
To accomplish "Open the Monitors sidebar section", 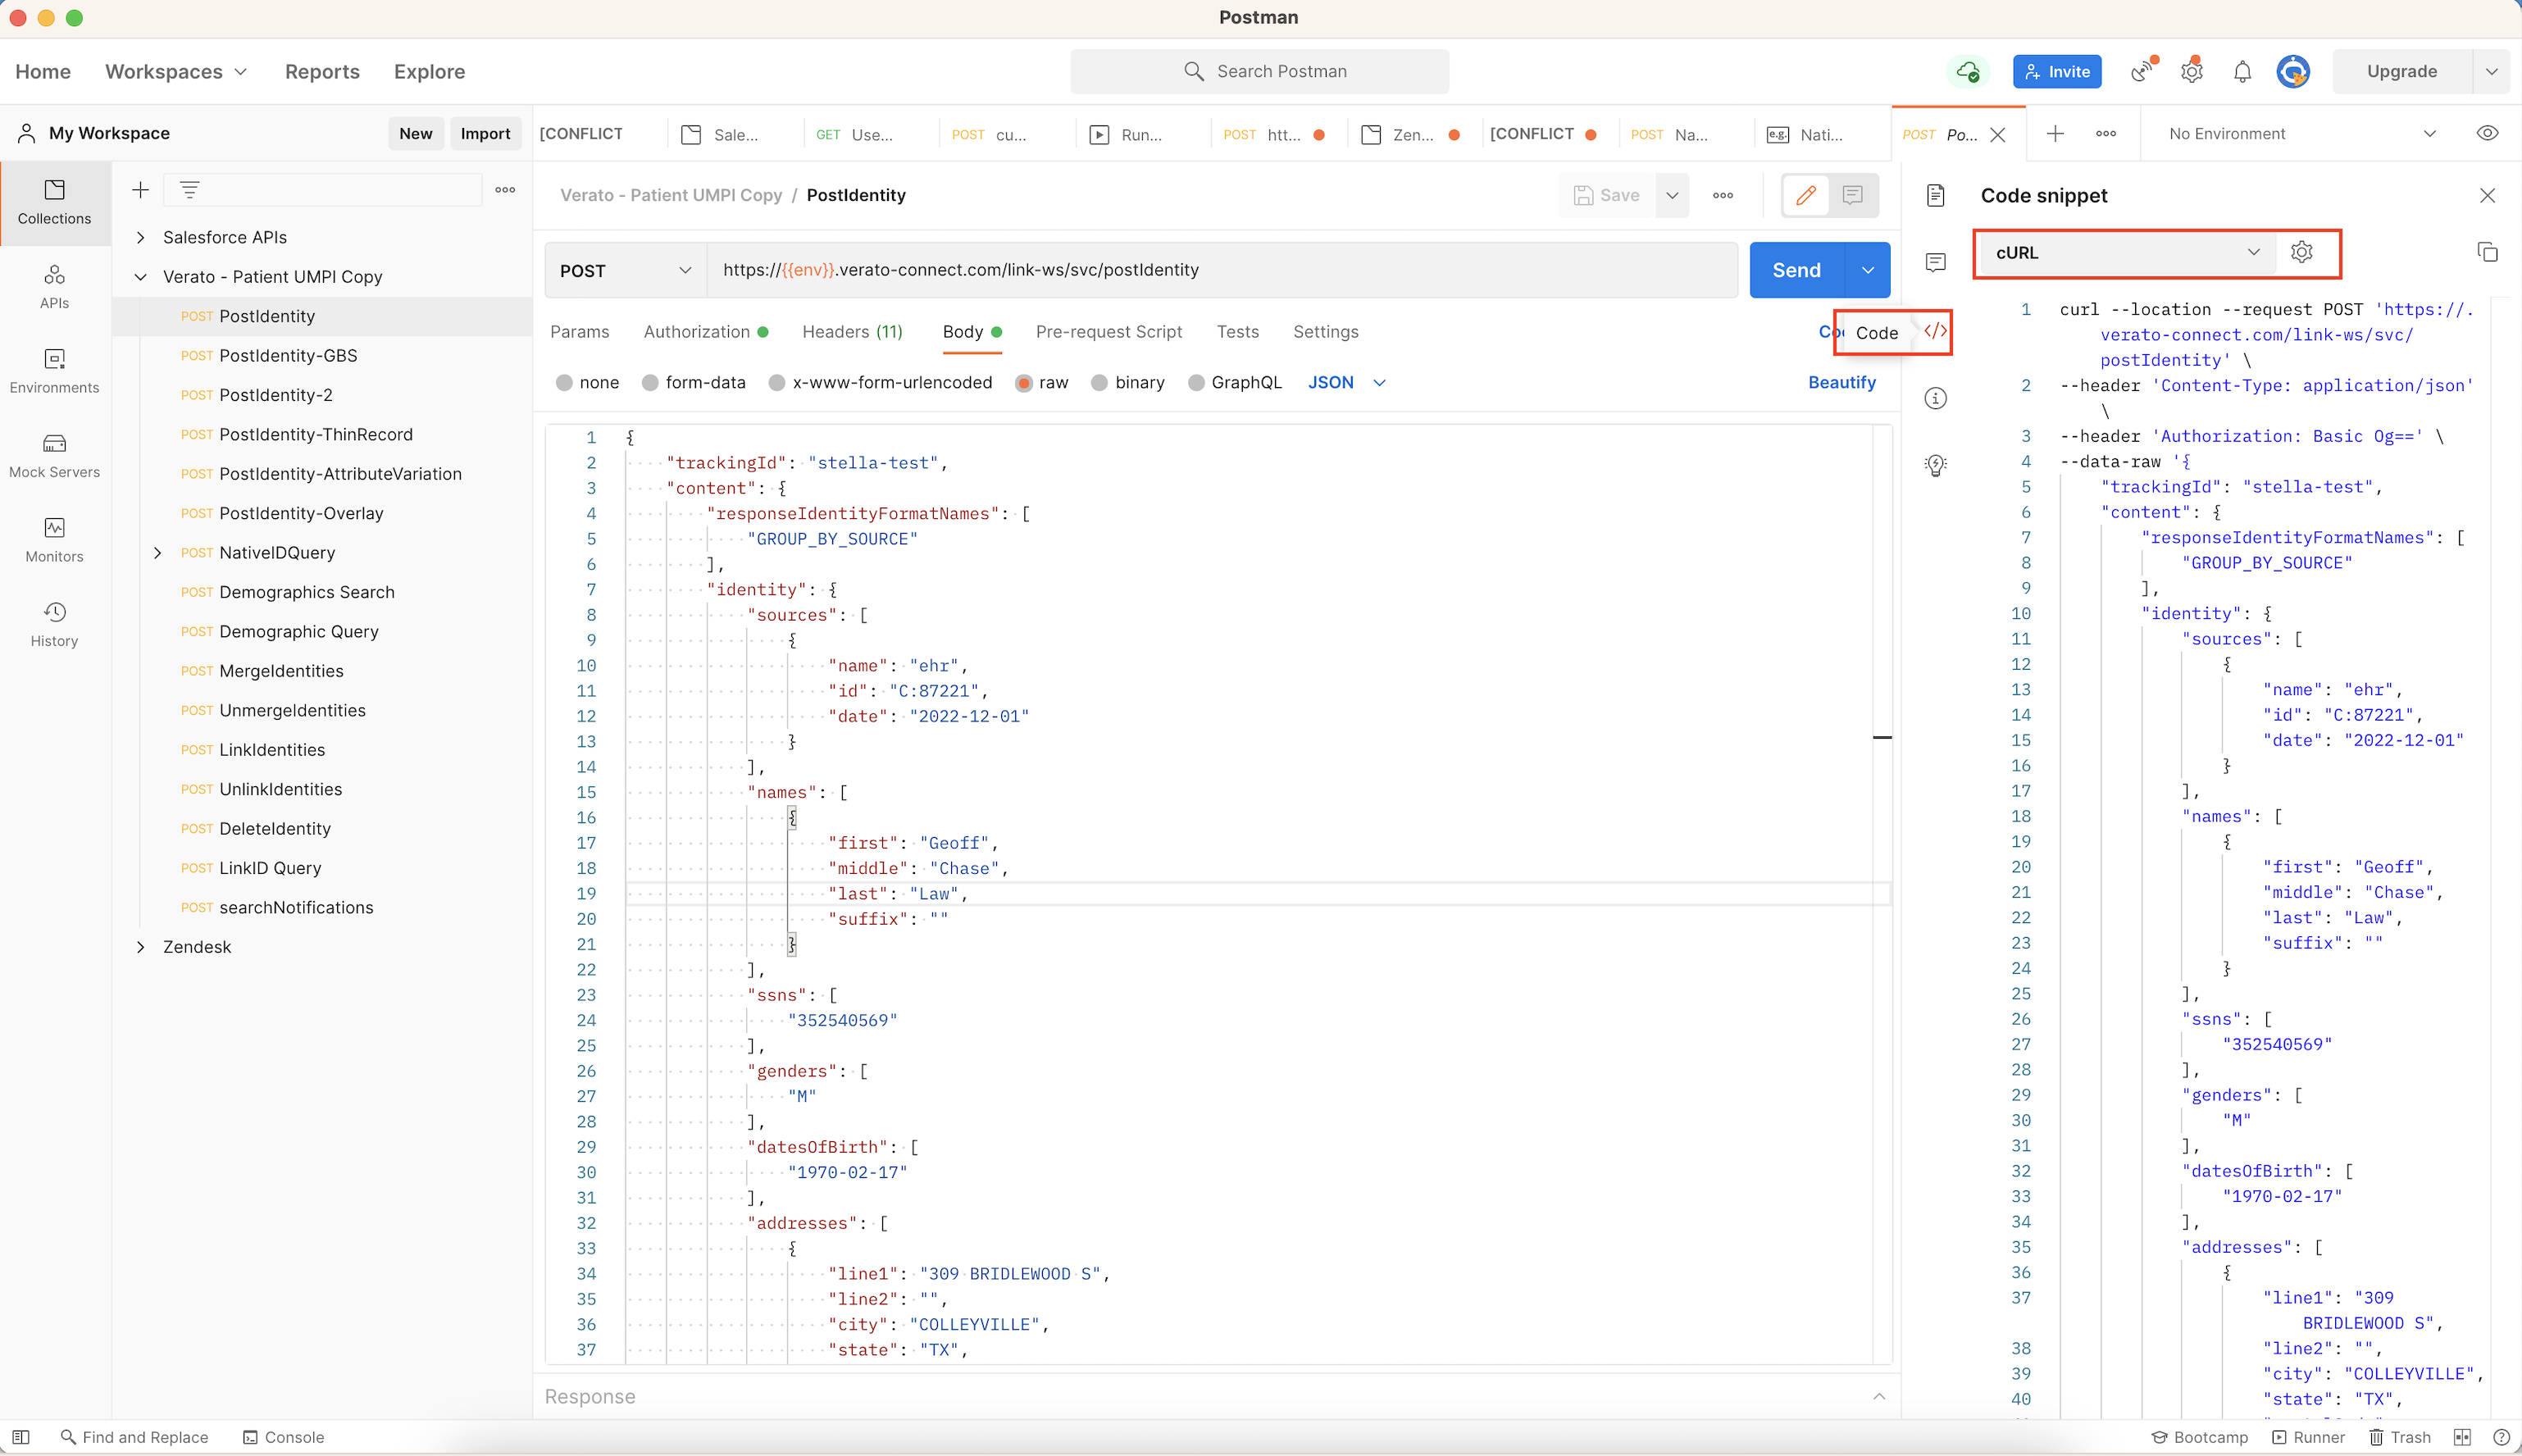I will (x=54, y=539).
